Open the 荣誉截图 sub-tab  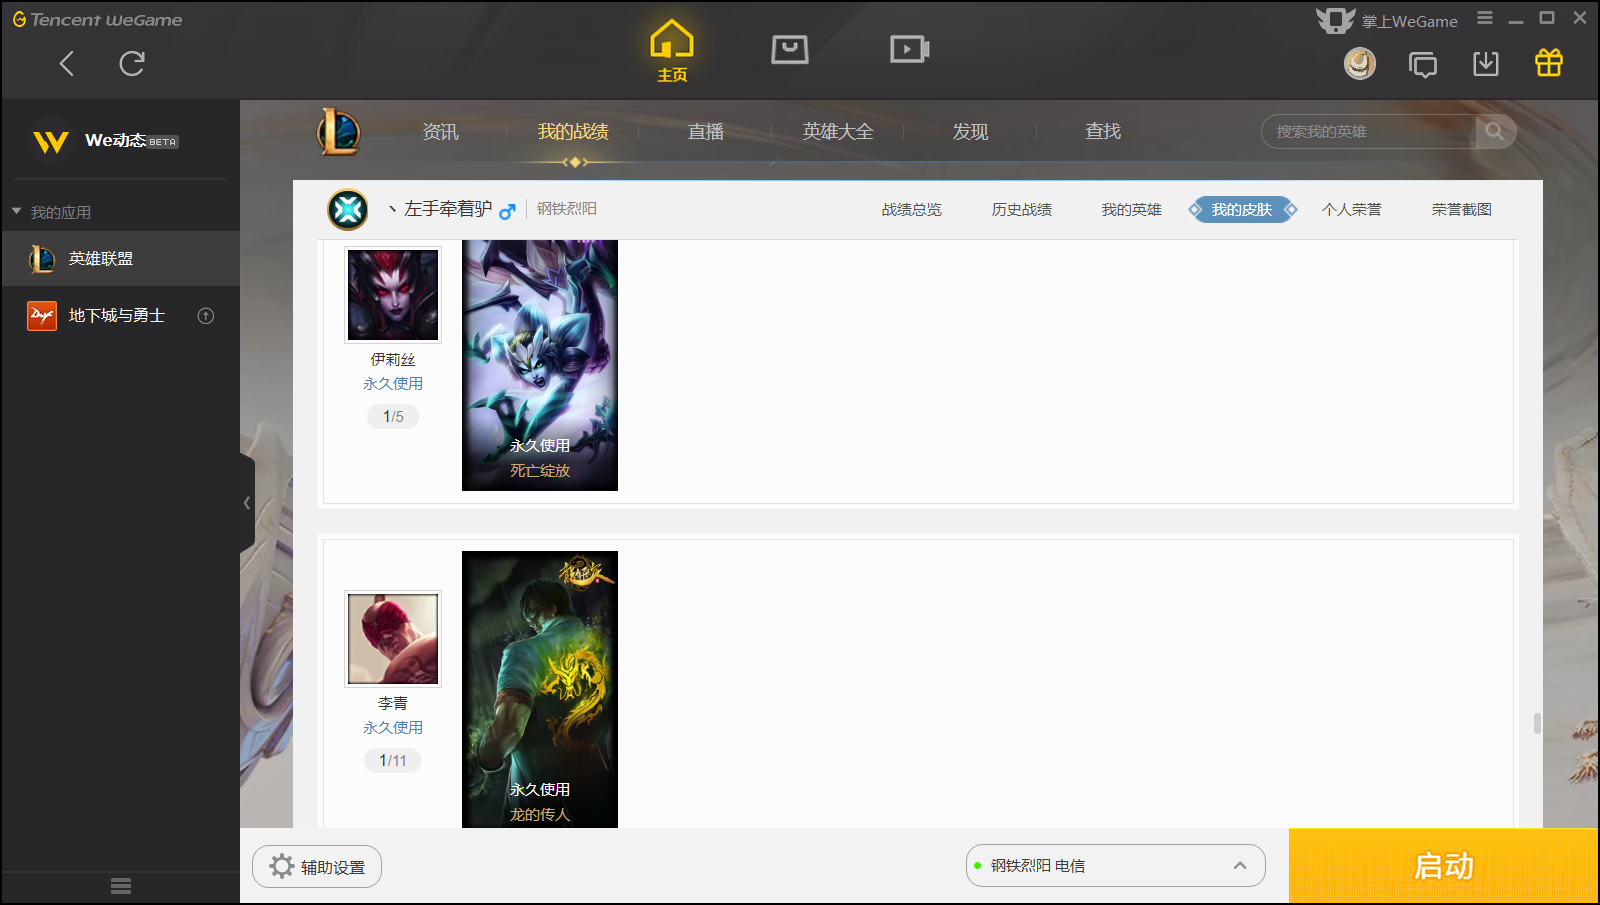click(x=1462, y=210)
